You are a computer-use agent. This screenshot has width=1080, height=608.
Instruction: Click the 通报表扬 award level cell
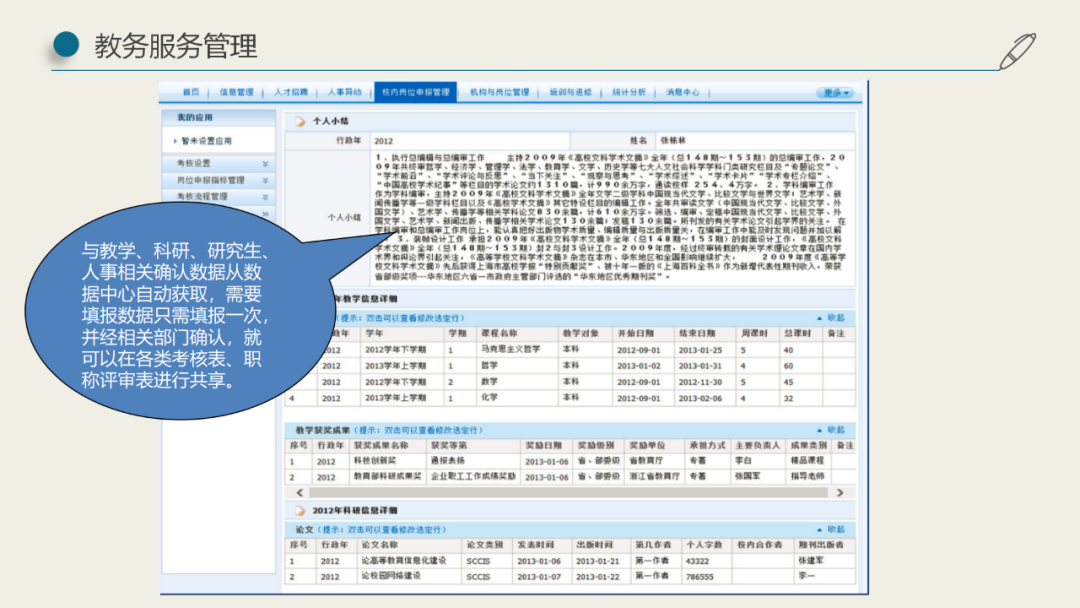coord(448,461)
